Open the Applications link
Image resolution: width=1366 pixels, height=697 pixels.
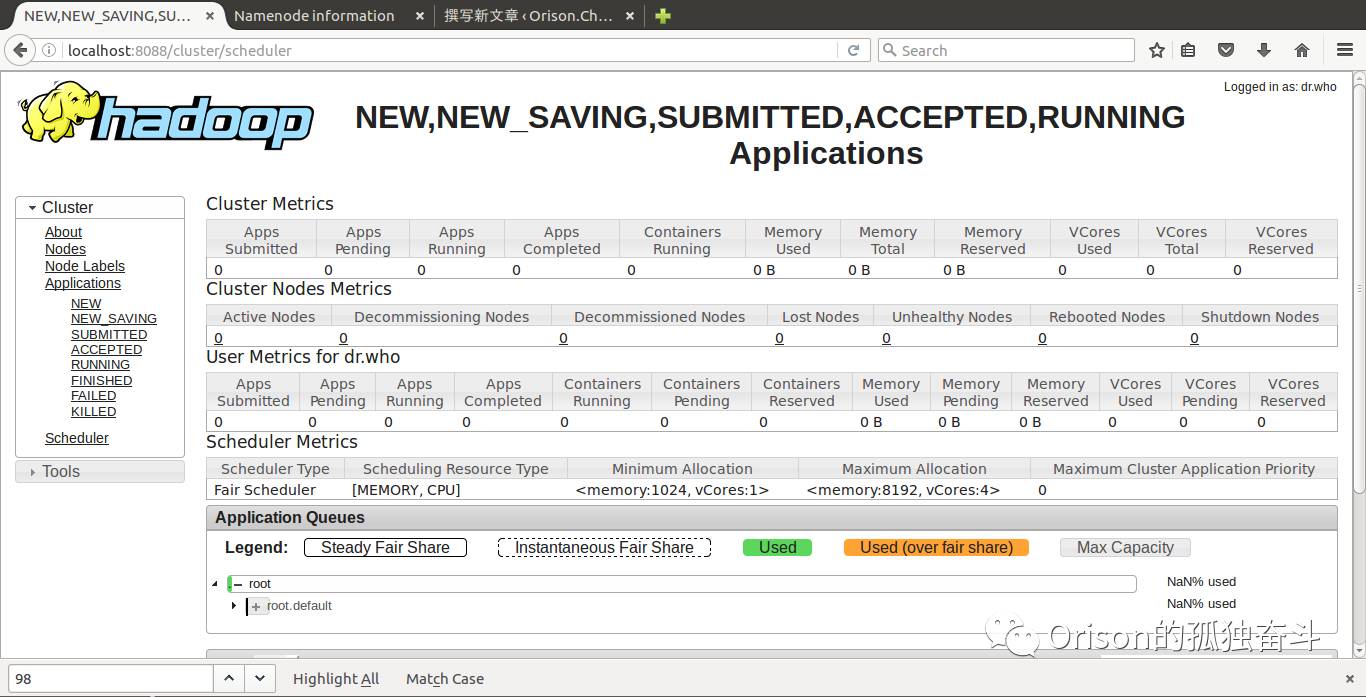tap(83, 283)
